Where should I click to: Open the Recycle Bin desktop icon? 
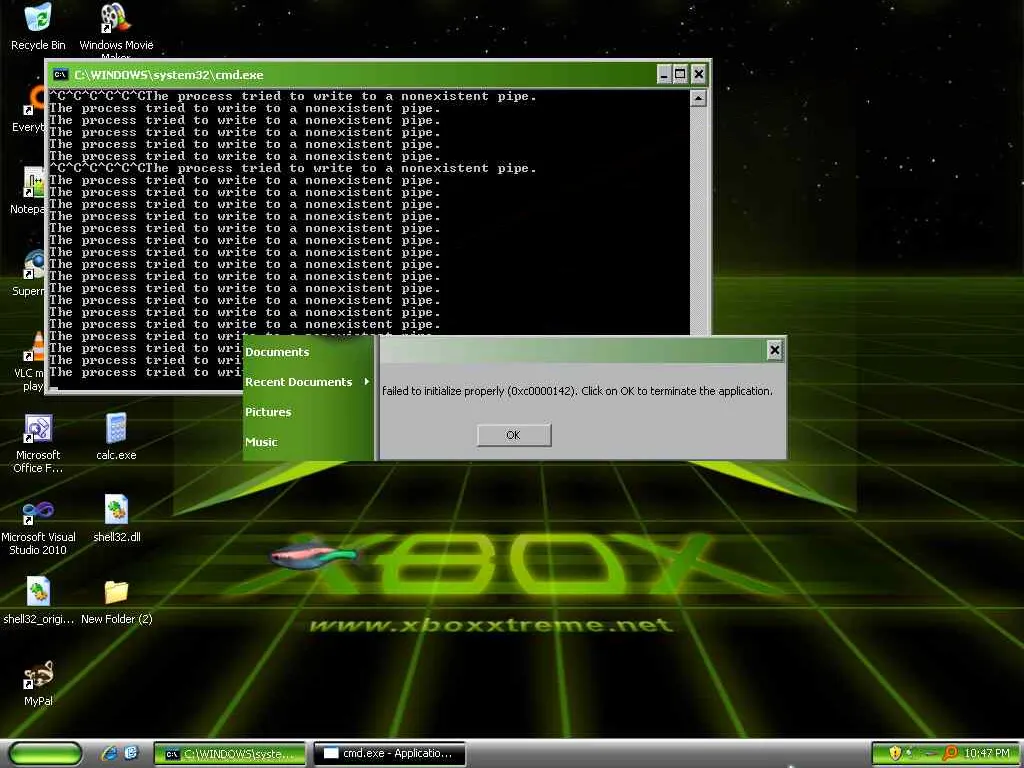(x=38, y=26)
